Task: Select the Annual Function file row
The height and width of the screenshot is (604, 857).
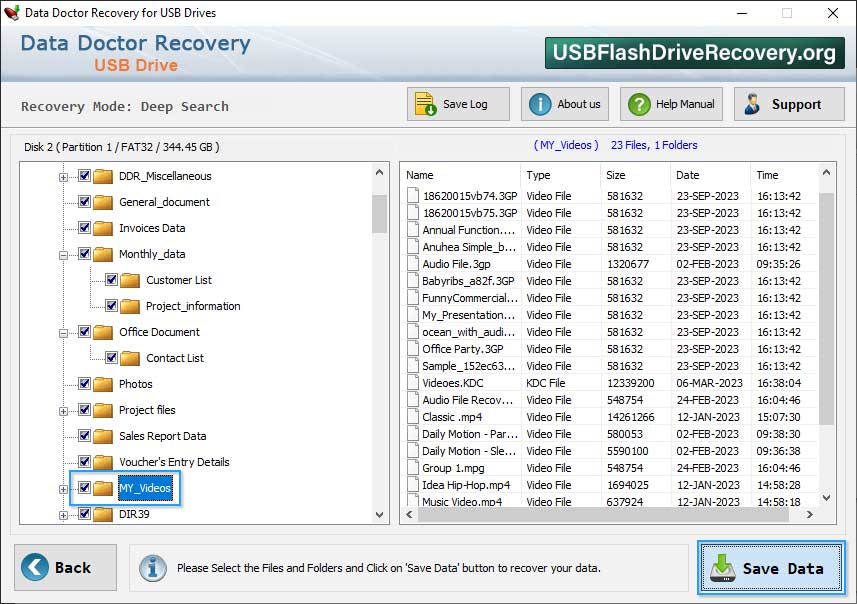Action: click(612, 230)
